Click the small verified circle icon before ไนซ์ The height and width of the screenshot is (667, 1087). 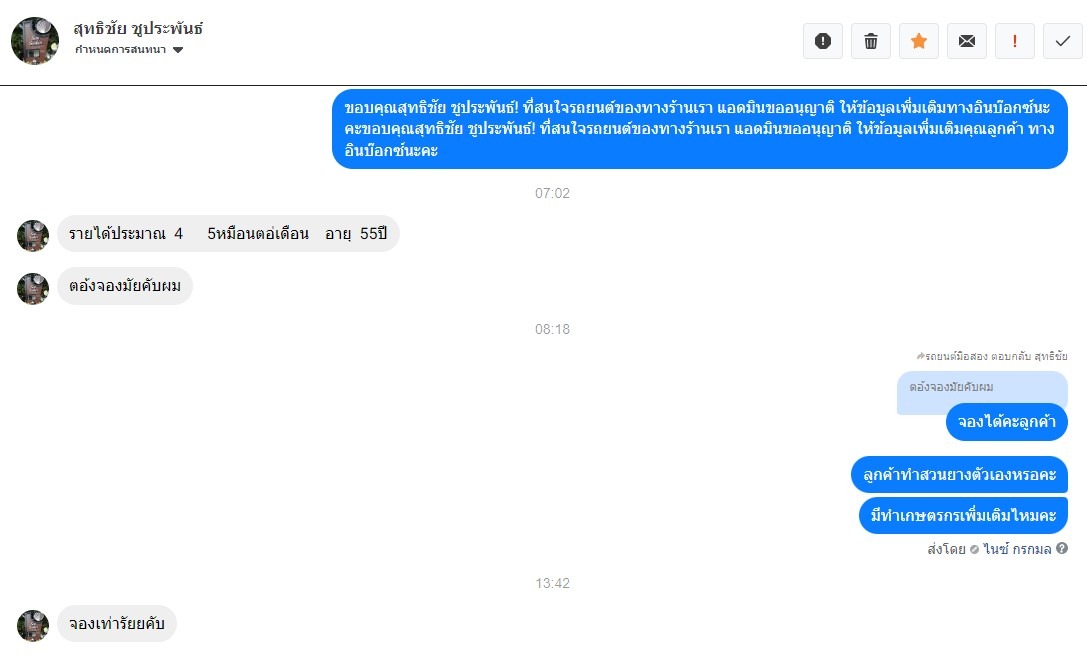[974, 549]
